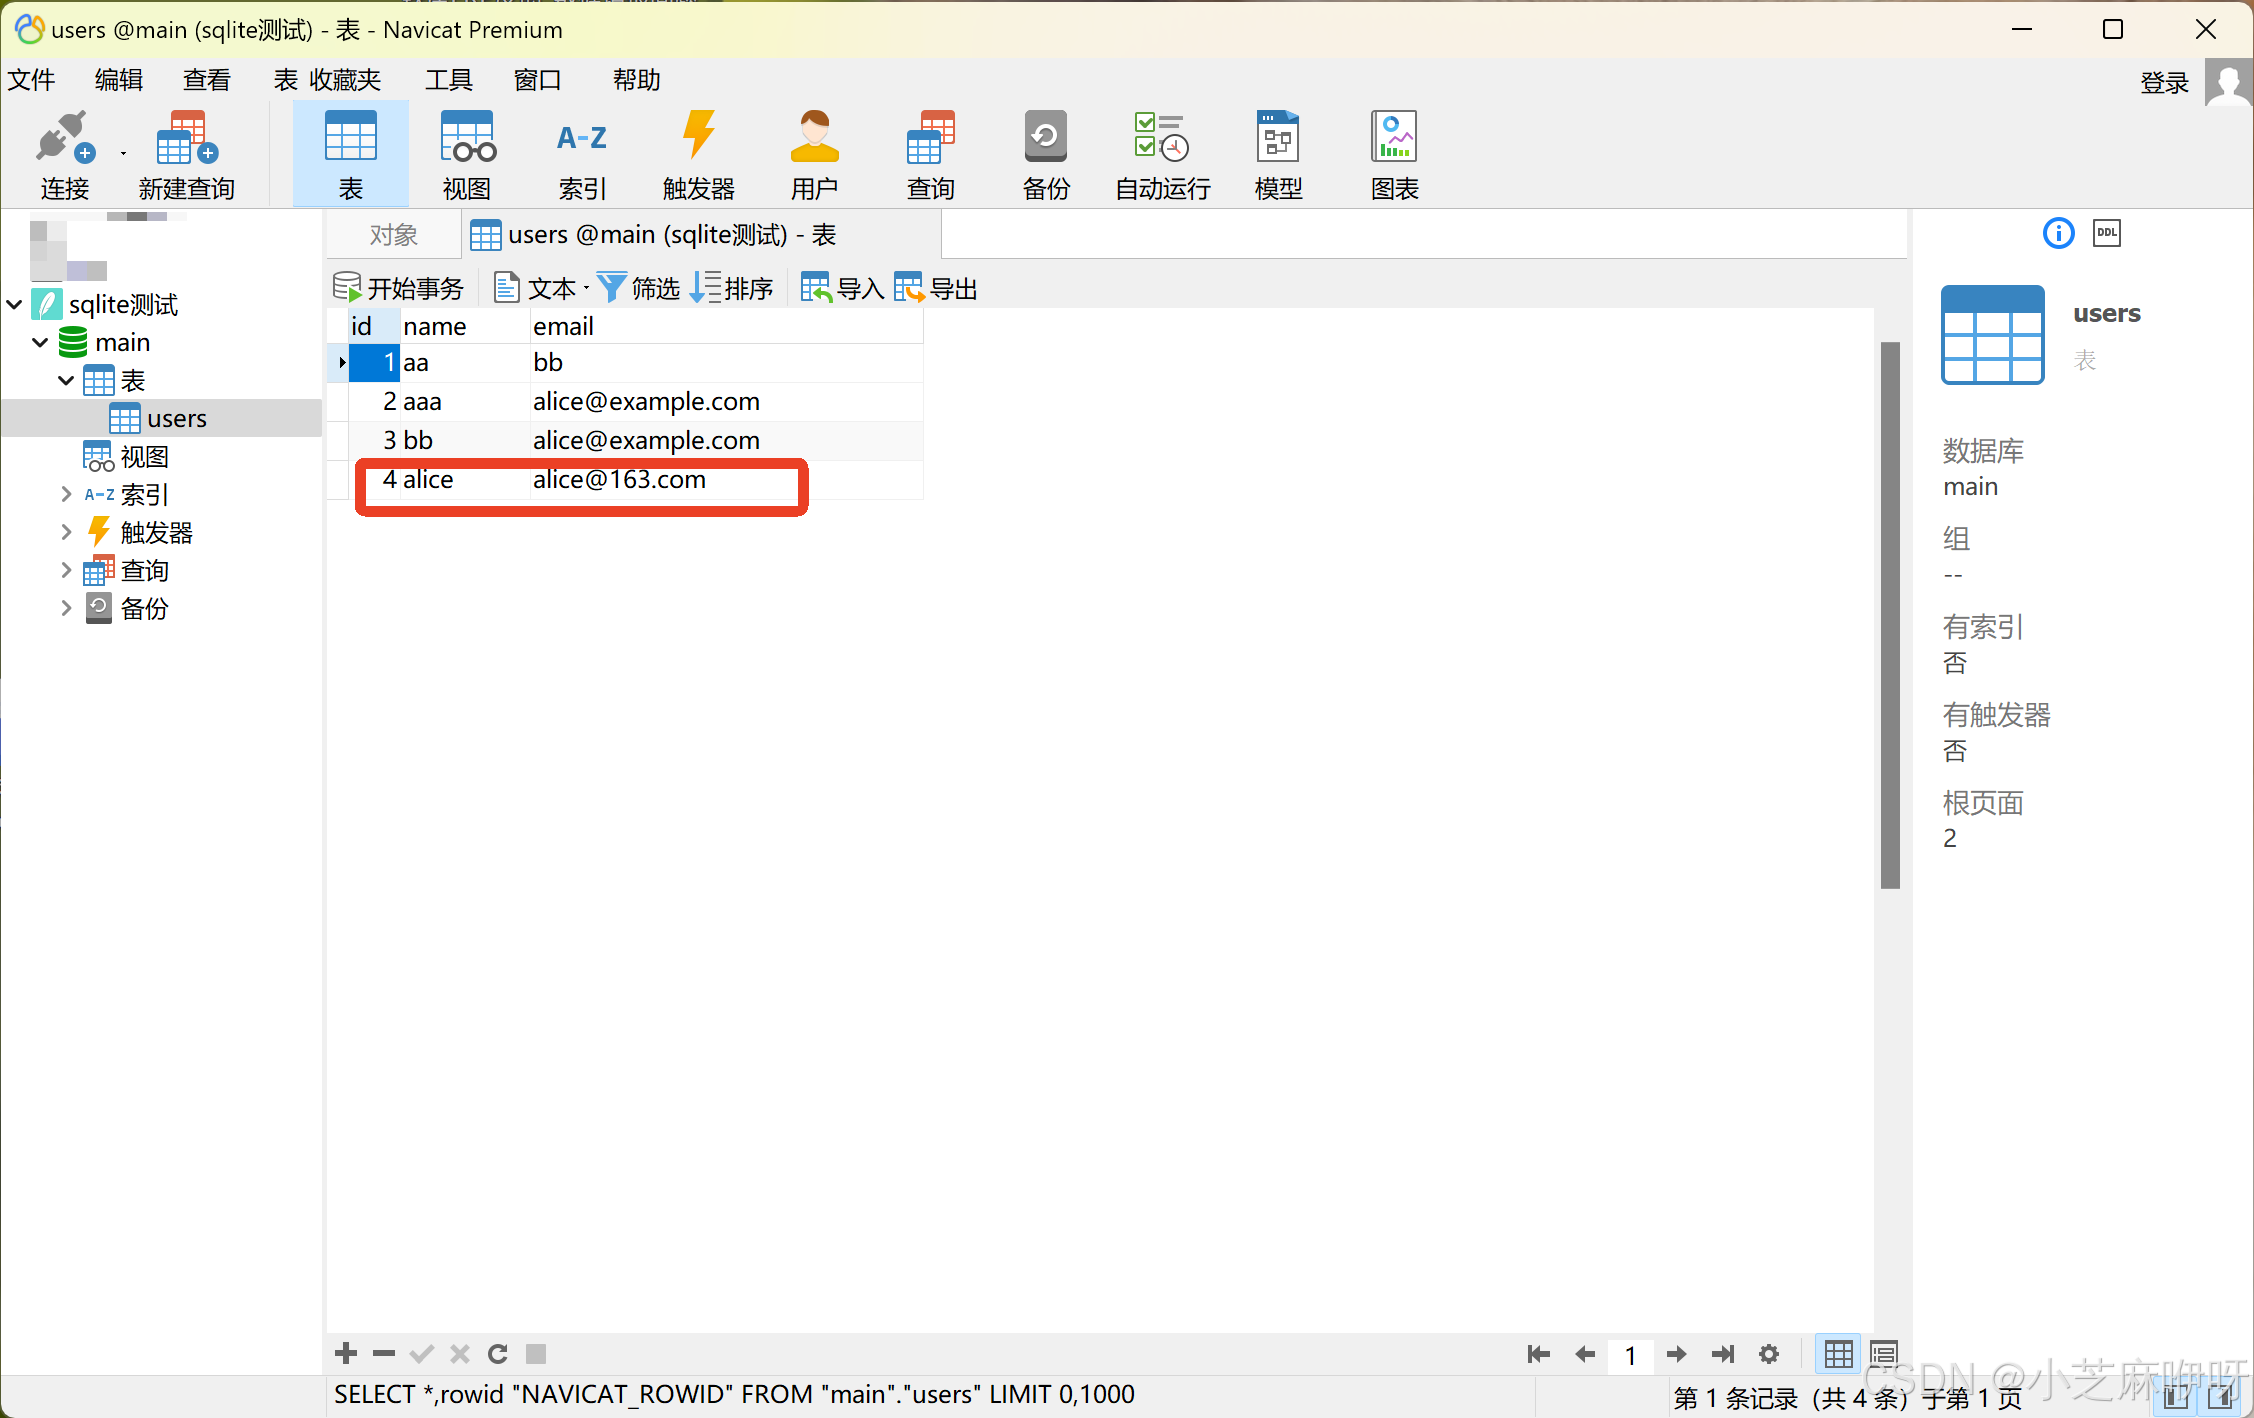Click the page number input field
This screenshot has width=2254, height=1418.
click(x=1630, y=1353)
